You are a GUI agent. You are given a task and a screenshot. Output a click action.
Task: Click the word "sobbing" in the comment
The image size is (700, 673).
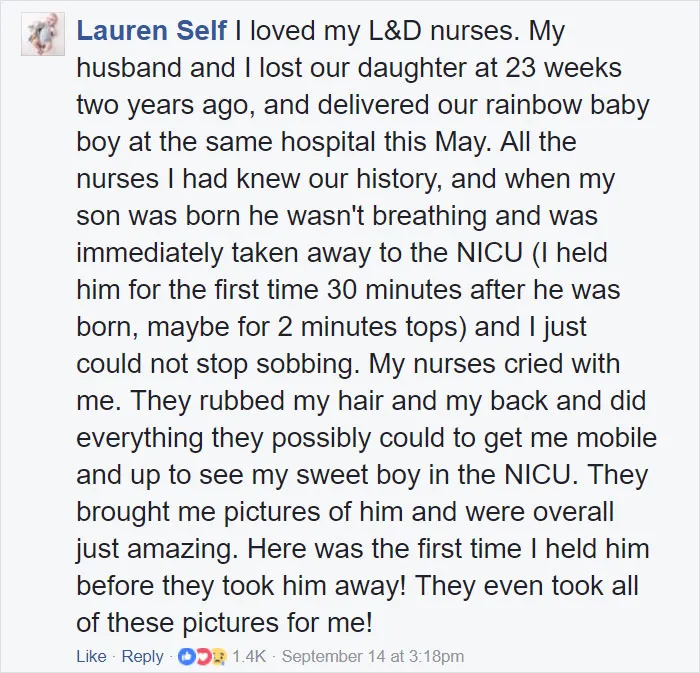(308, 364)
